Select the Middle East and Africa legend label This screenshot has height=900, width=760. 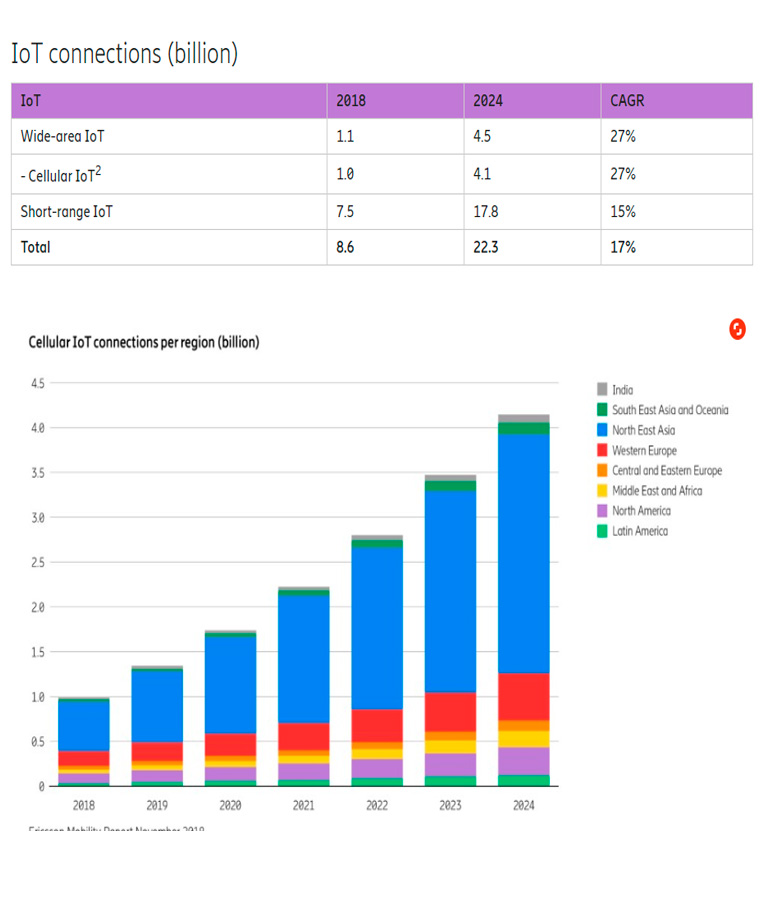657,491
